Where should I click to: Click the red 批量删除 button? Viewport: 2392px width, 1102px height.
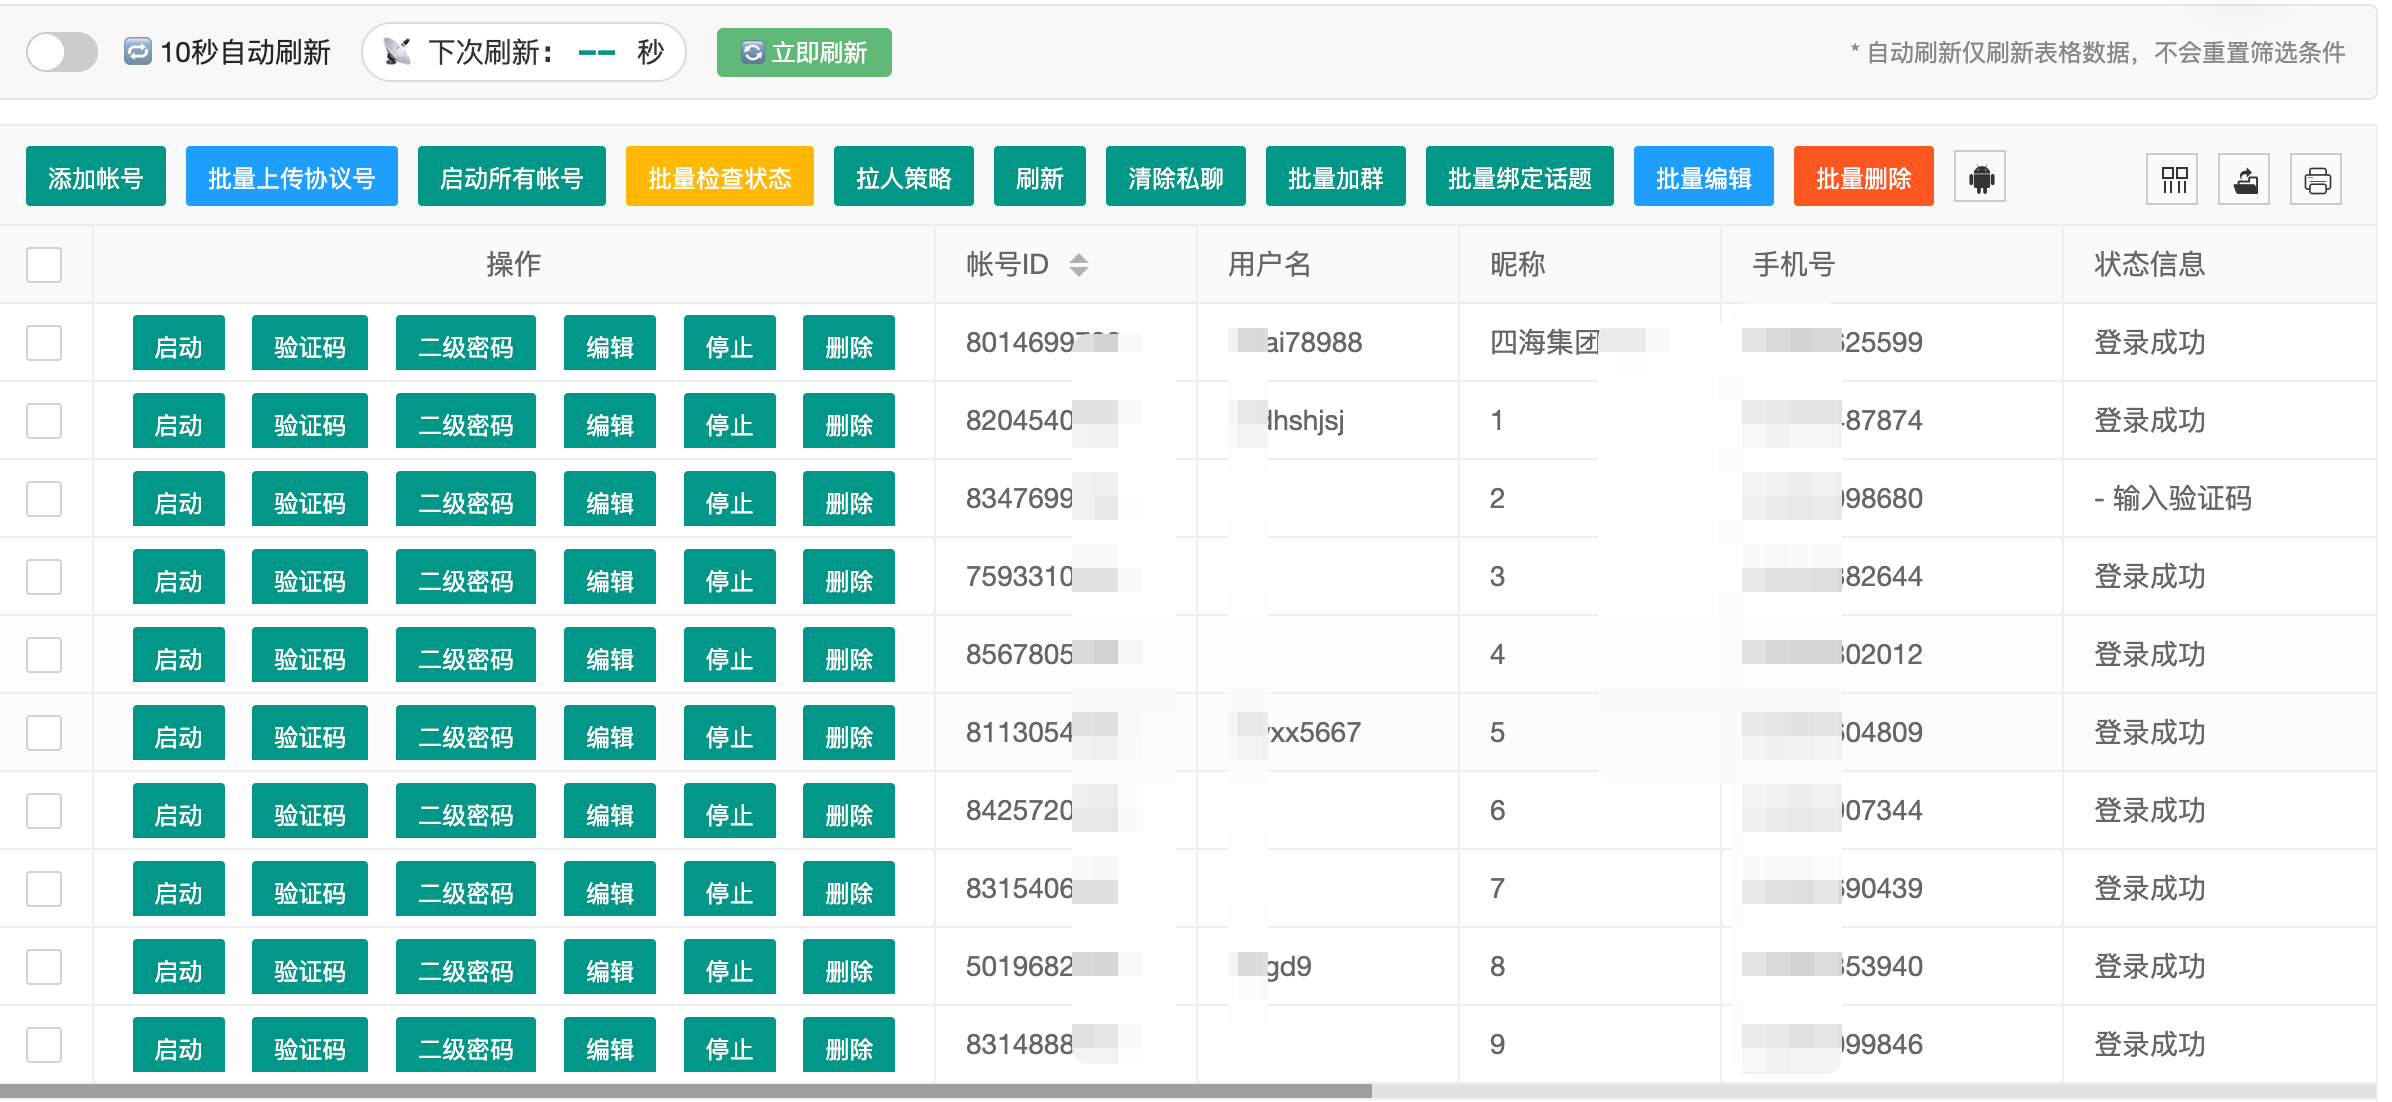1864,177
